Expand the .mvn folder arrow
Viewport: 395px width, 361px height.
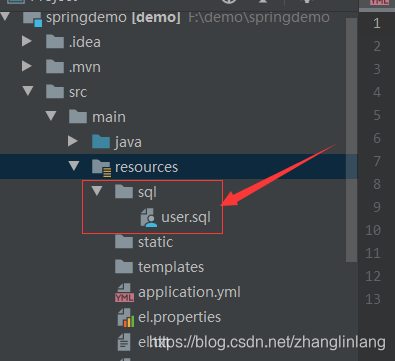pos(27,66)
